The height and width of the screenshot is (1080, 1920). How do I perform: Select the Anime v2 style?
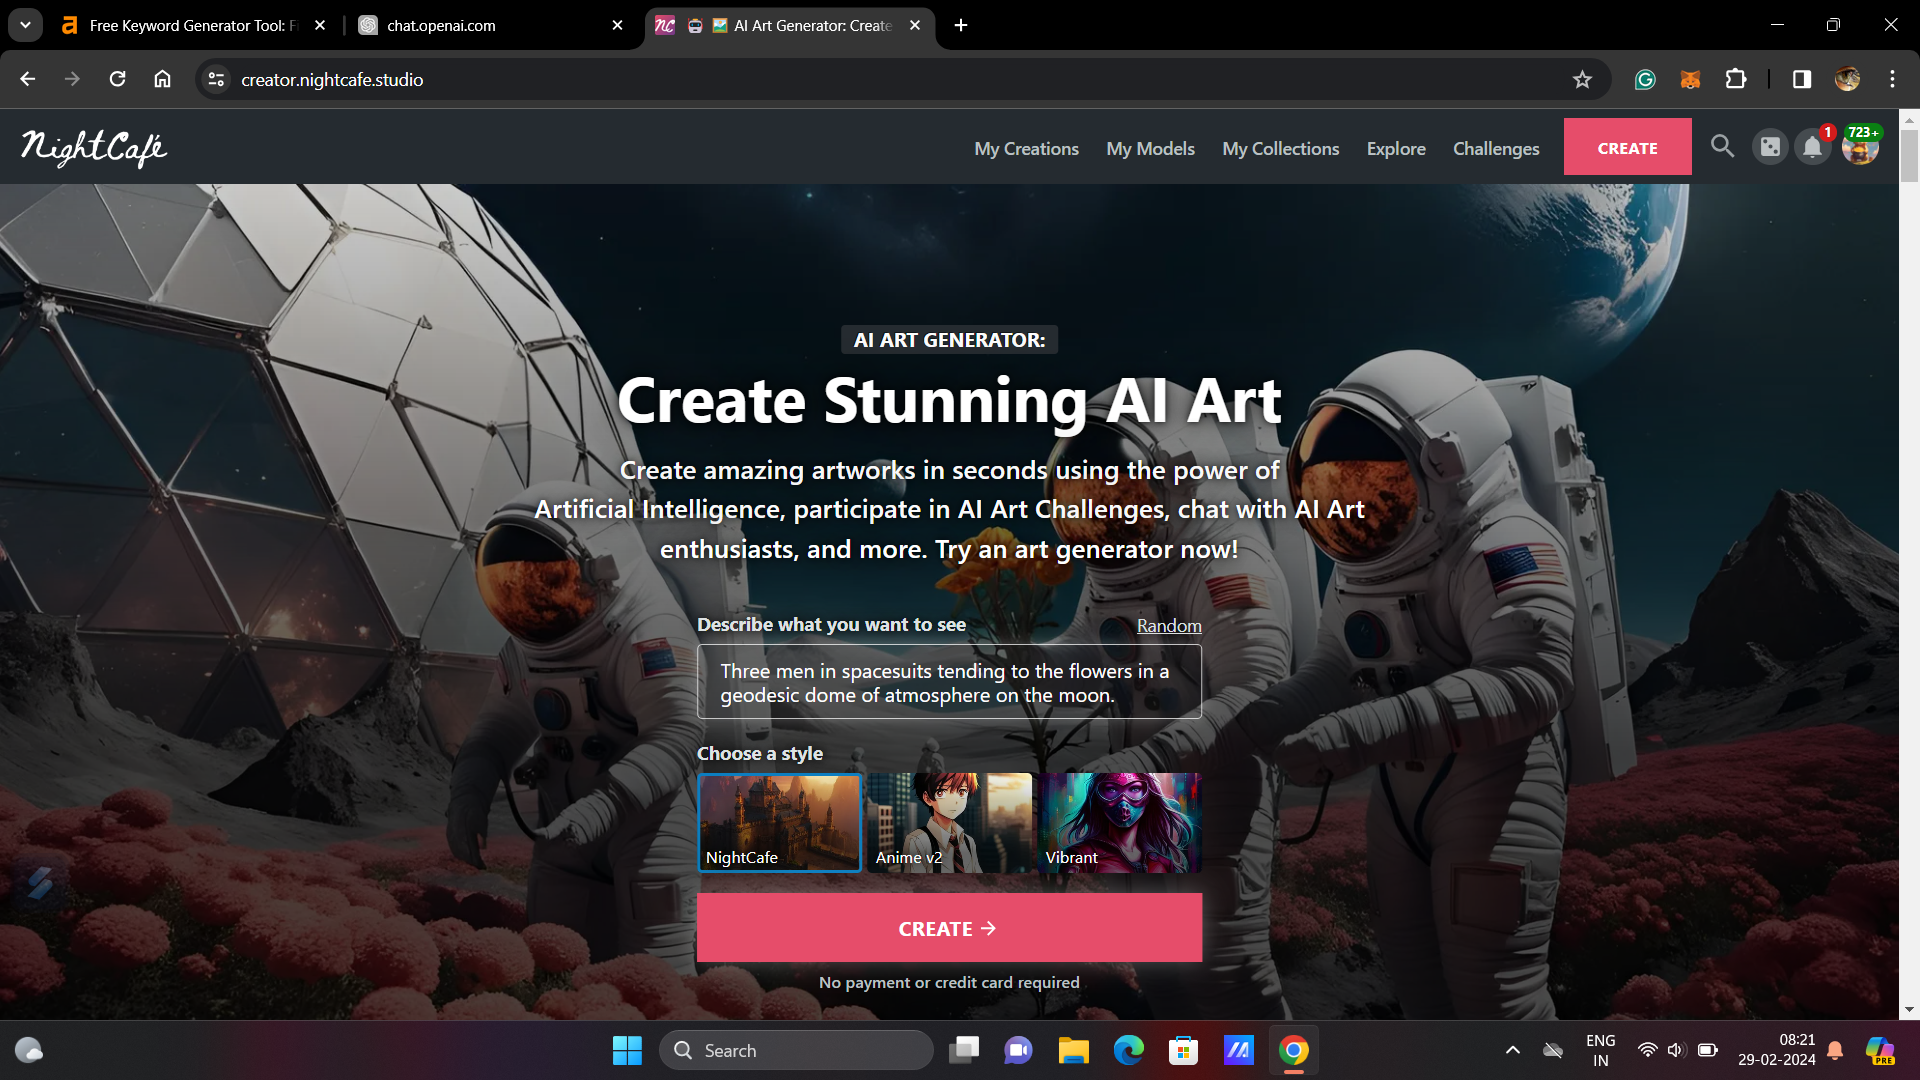pos(949,822)
